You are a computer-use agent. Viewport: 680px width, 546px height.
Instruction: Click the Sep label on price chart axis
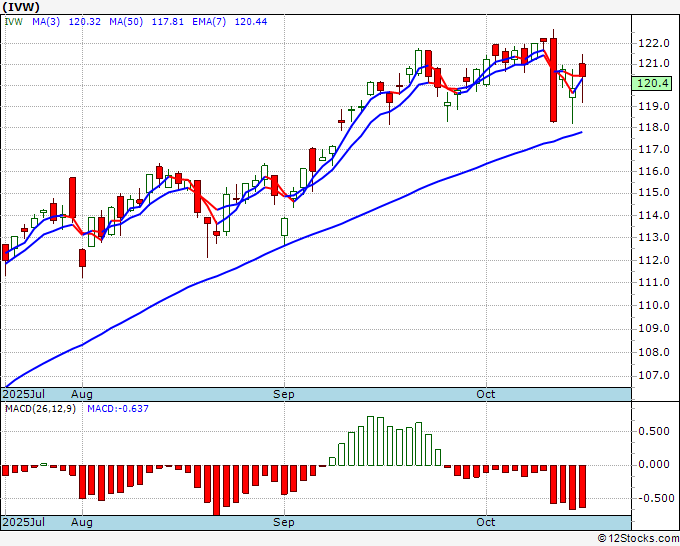[284, 394]
